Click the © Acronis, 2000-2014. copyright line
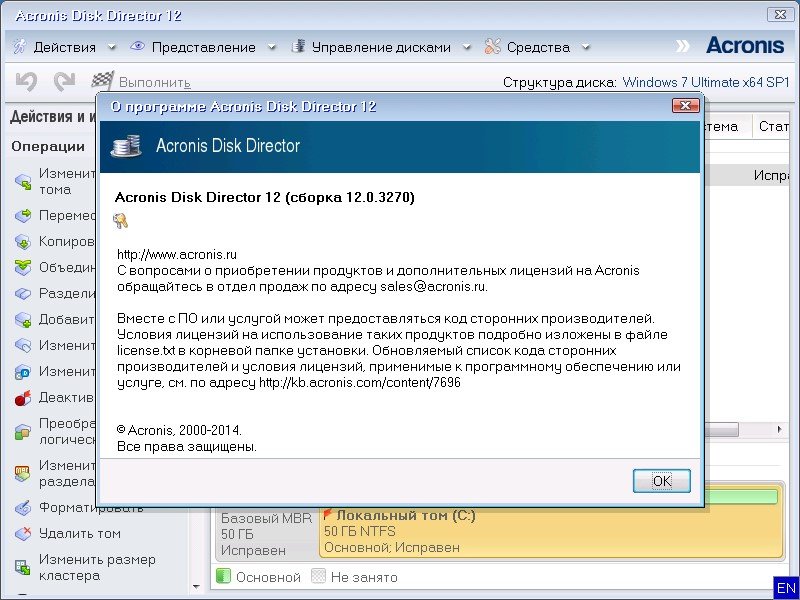The height and width of the screenshot is (600, 800). [x=179, y=430]
